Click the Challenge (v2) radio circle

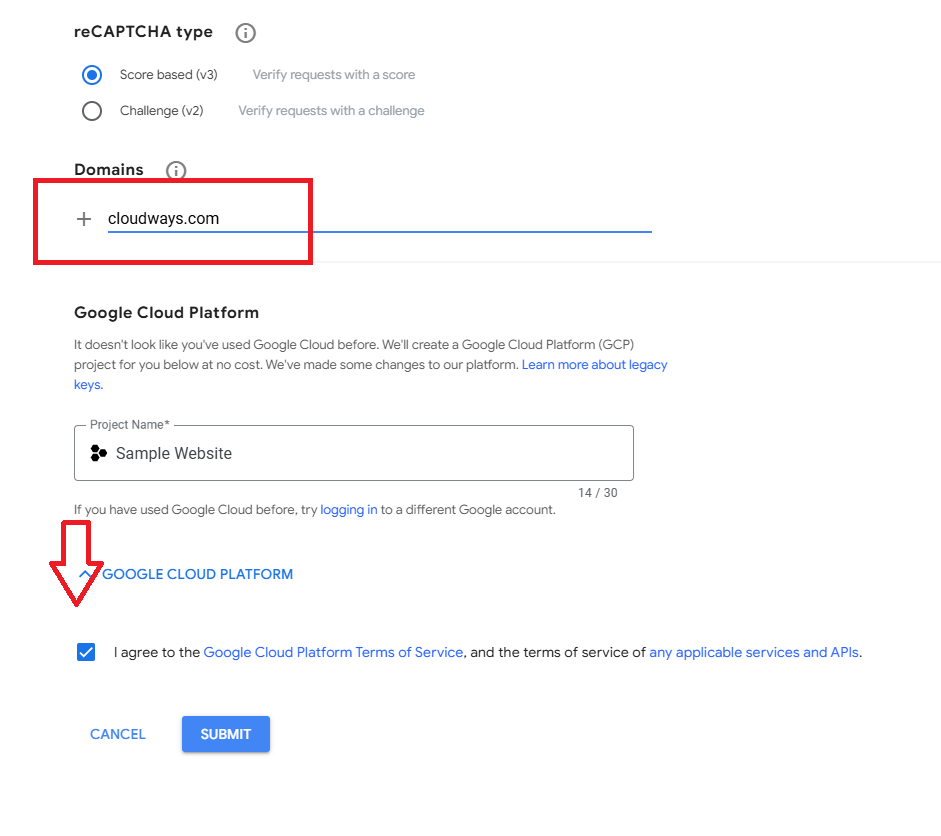[92, 111]
